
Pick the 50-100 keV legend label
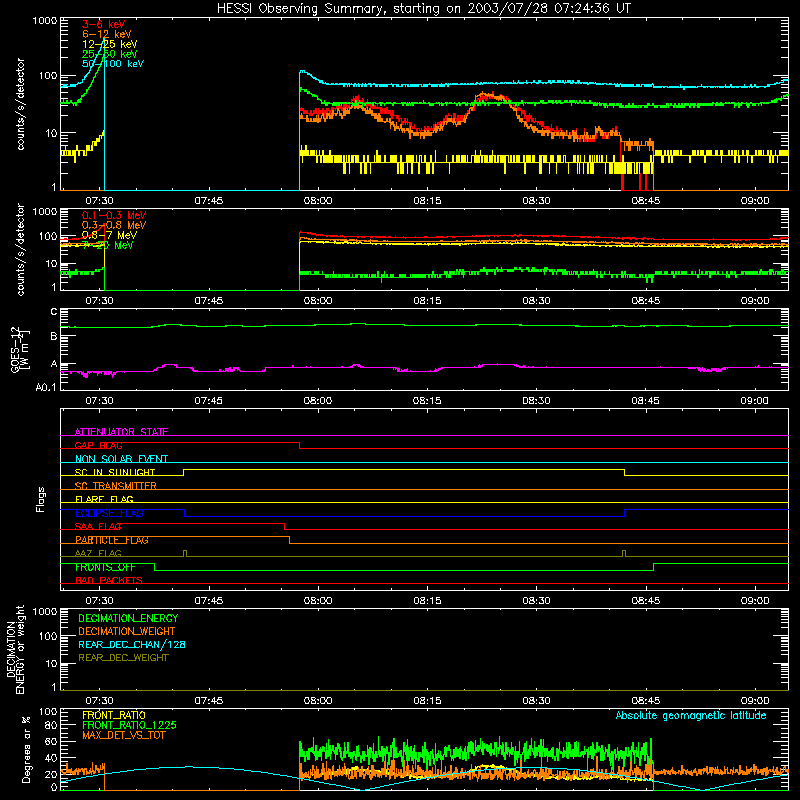pyautogui.click(x=113, y=64)
